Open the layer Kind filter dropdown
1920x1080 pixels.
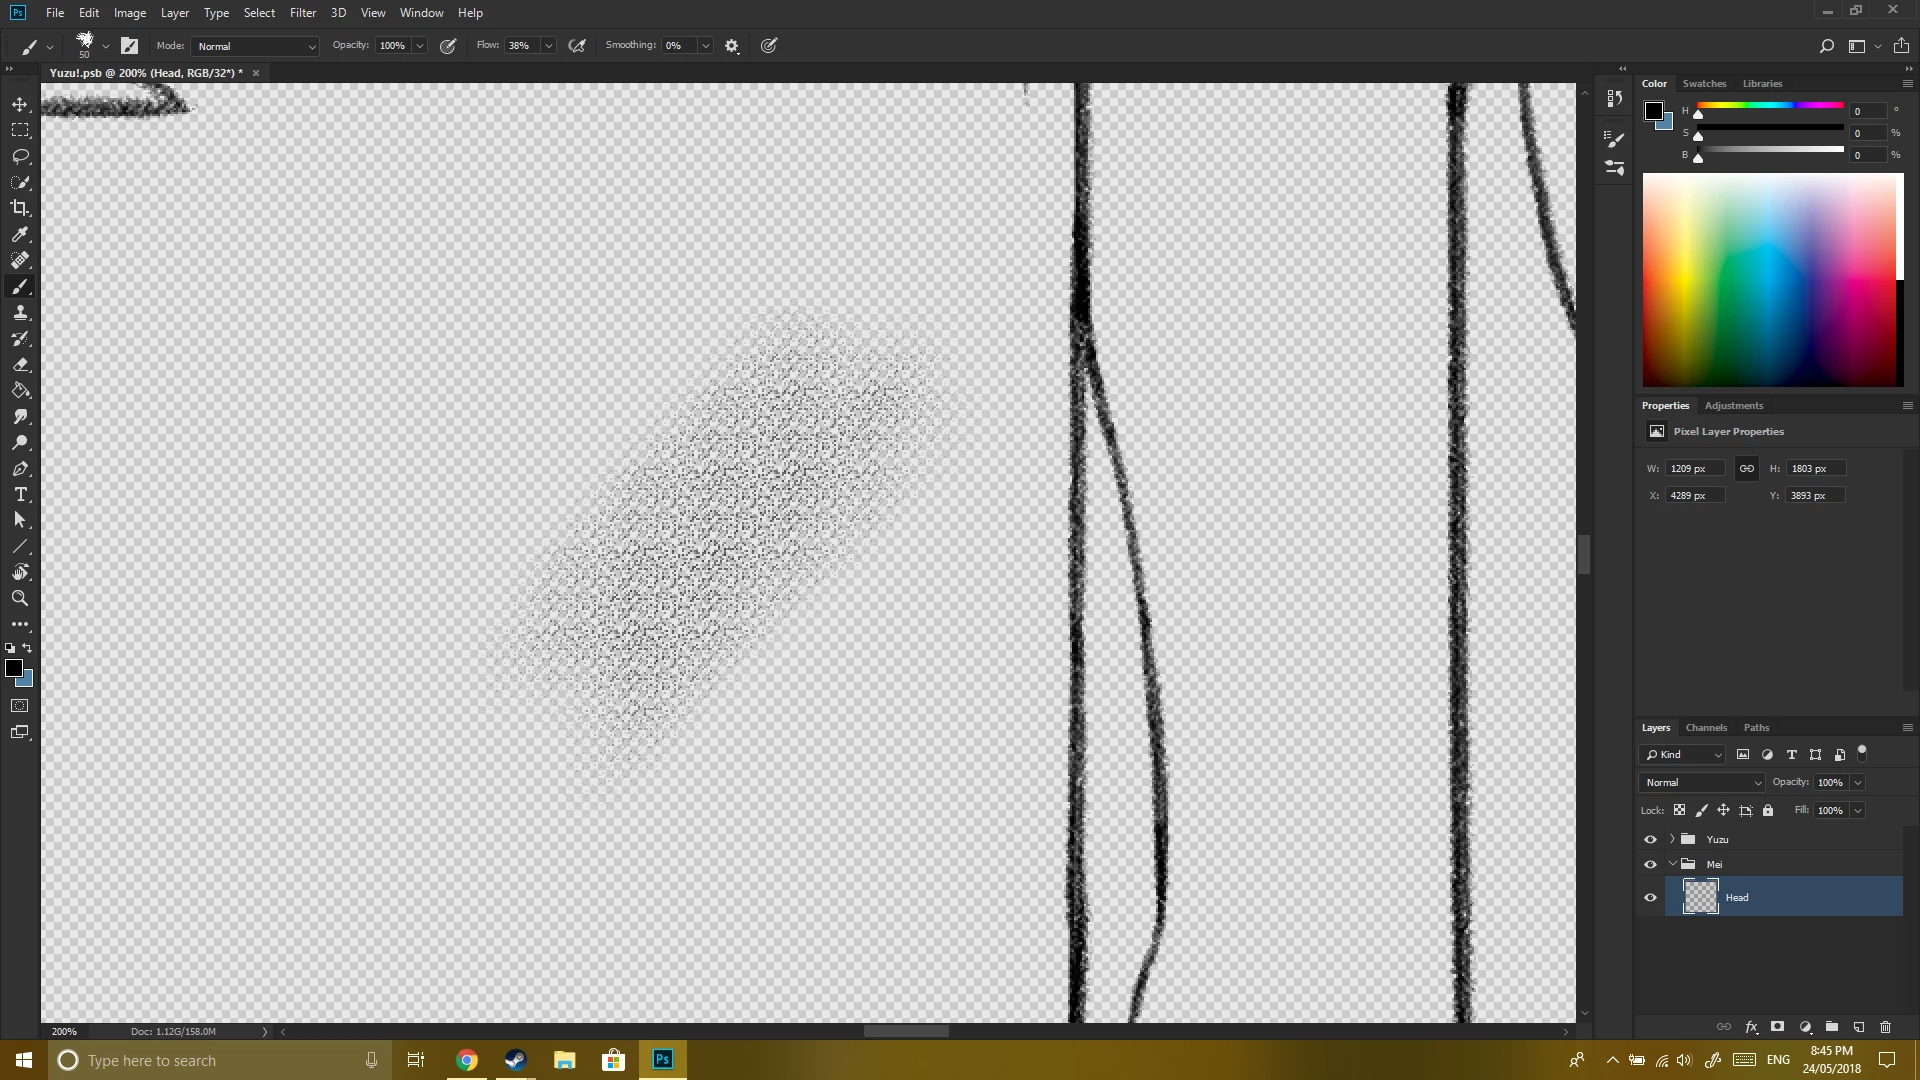(x=1684, y=755)
